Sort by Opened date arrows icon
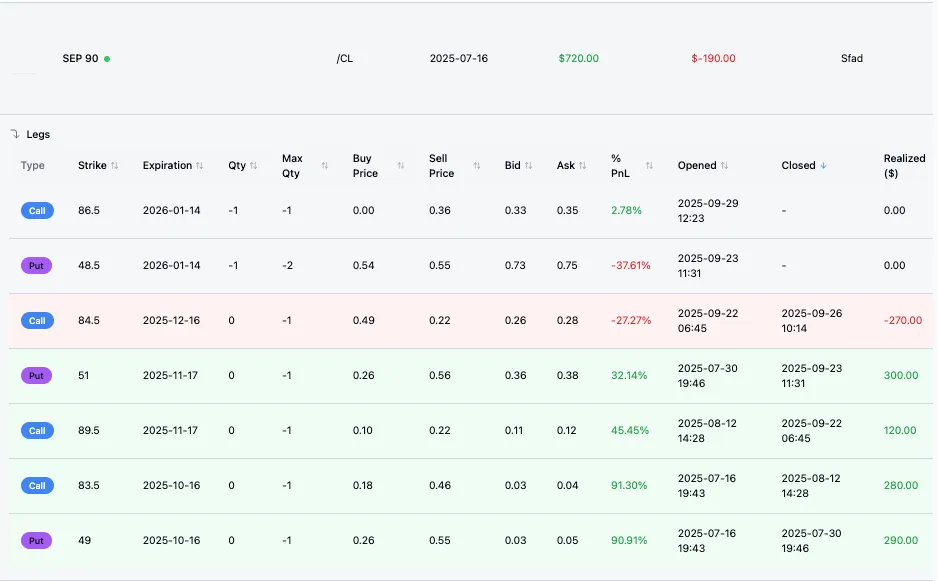 (724, 166)
